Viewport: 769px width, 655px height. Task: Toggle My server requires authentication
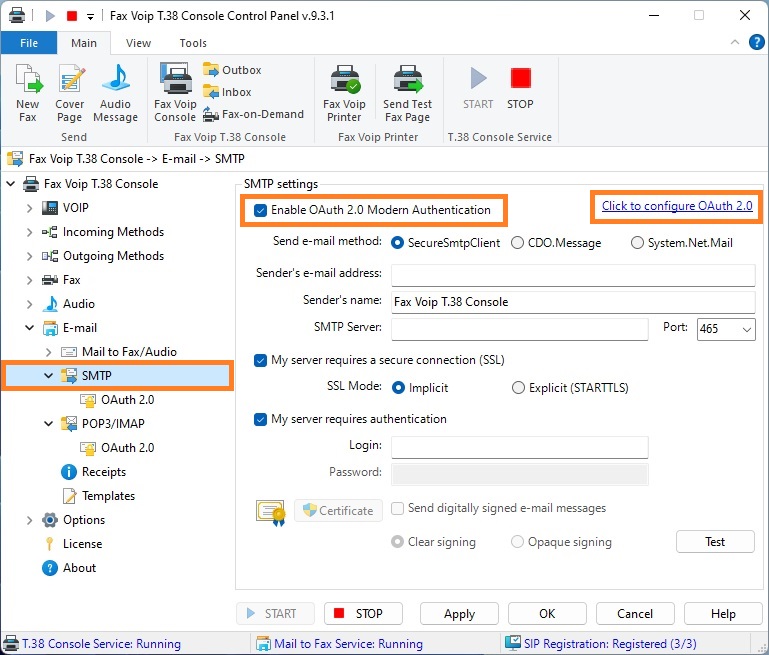(x=260, y=419)
